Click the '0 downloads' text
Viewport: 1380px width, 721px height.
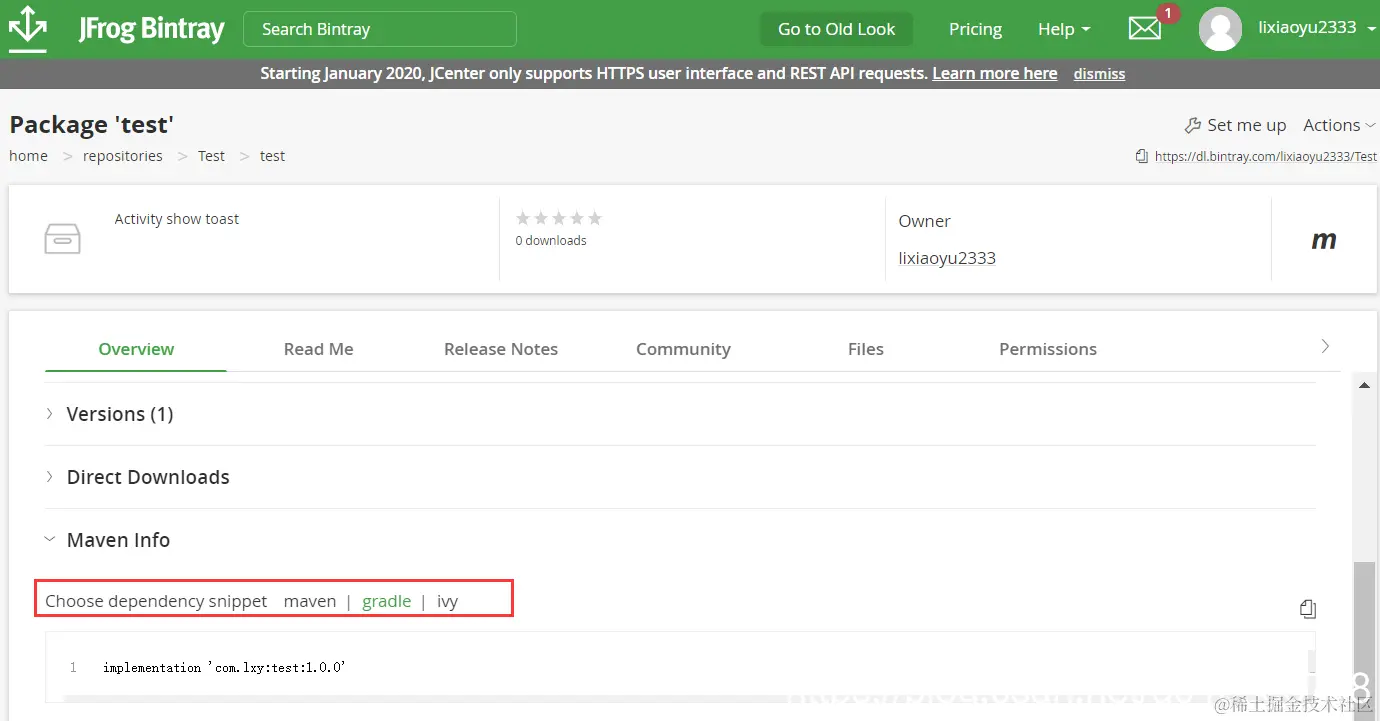coord(551,241)
